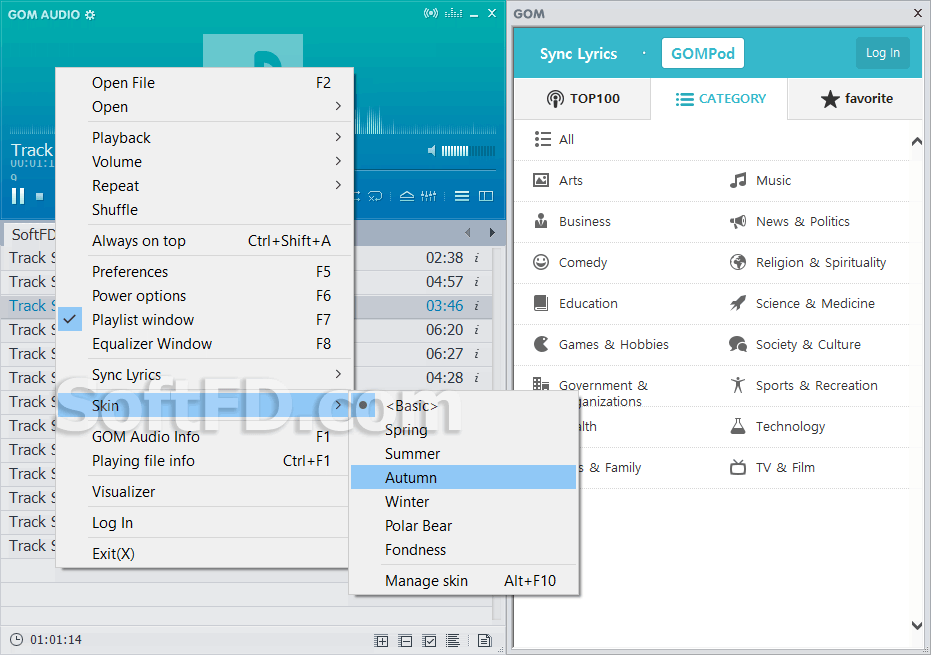
Task: Toggle Equalizer Window menu entry
Action: pos(205,344)
